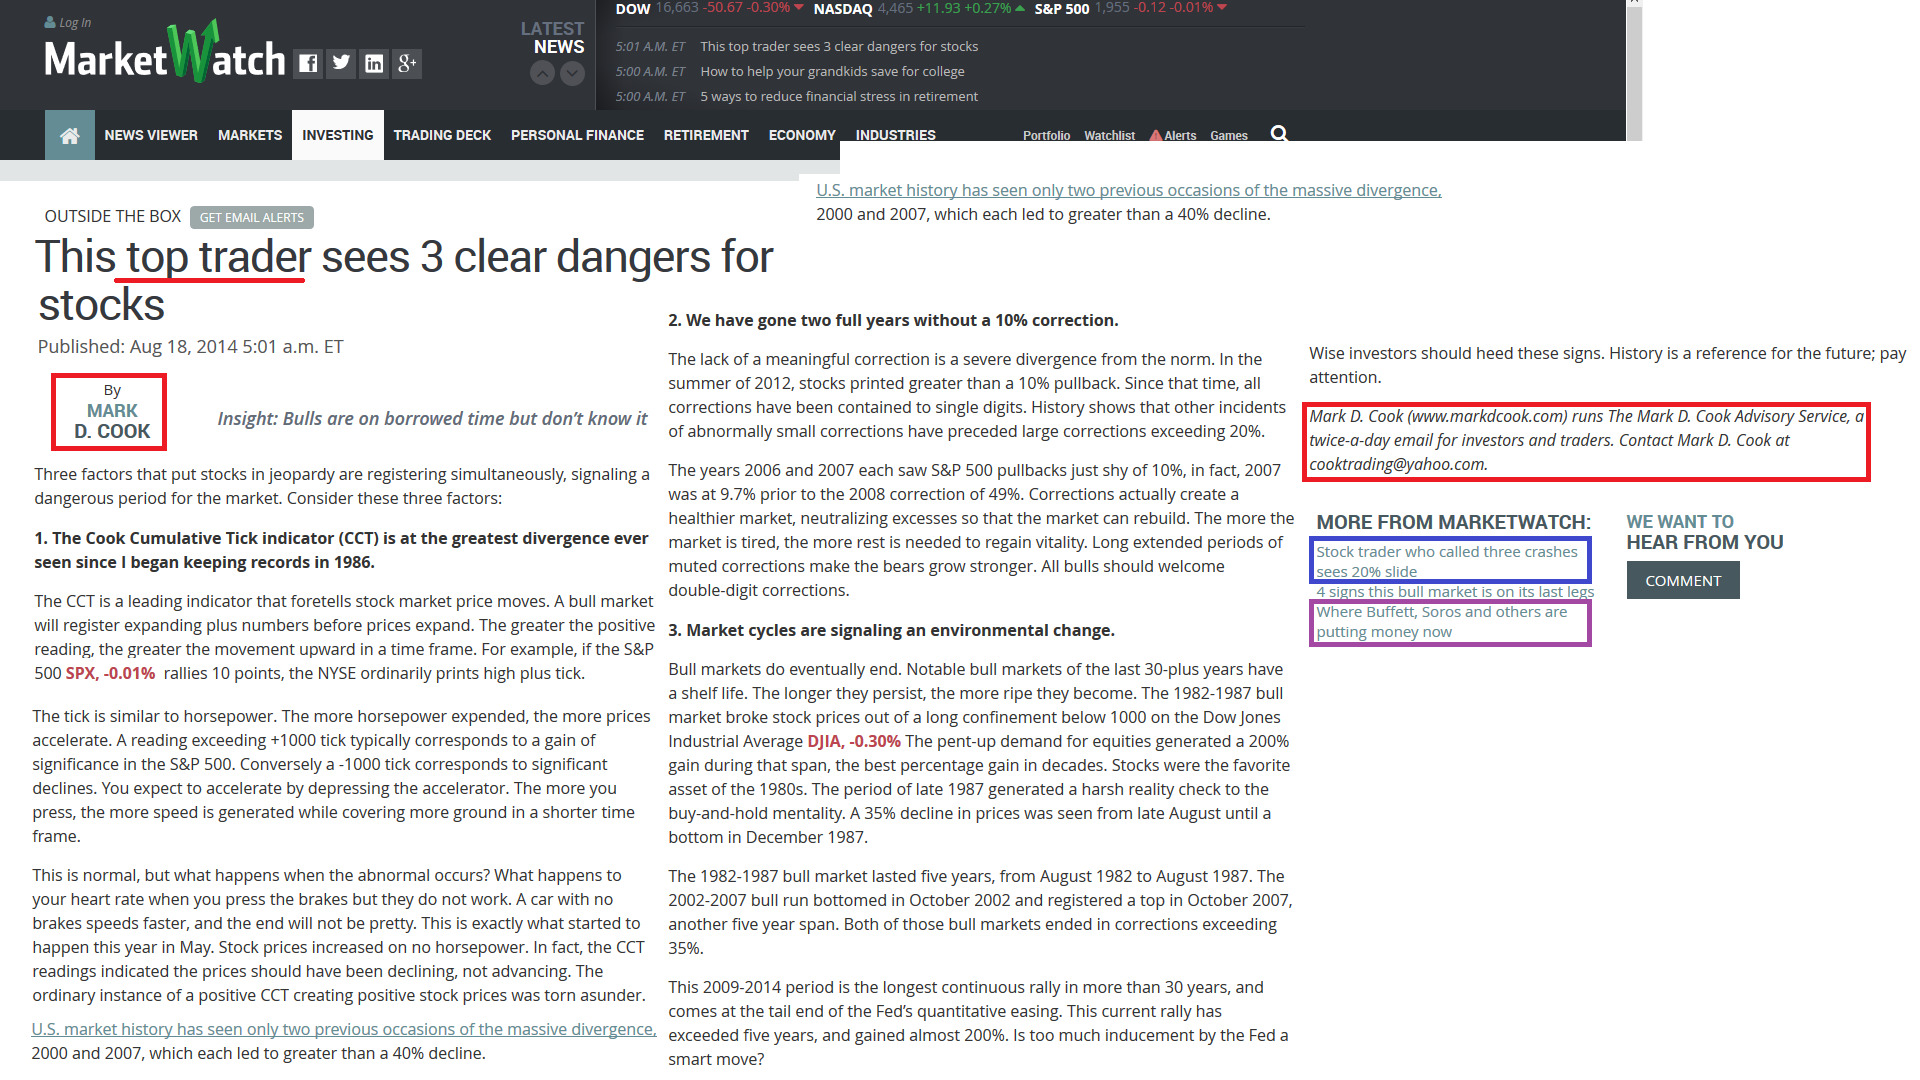The height and width of the screenshot is (1080, 1920).
Task: Click the MarketWatch logo
Action: pos(165,53)
